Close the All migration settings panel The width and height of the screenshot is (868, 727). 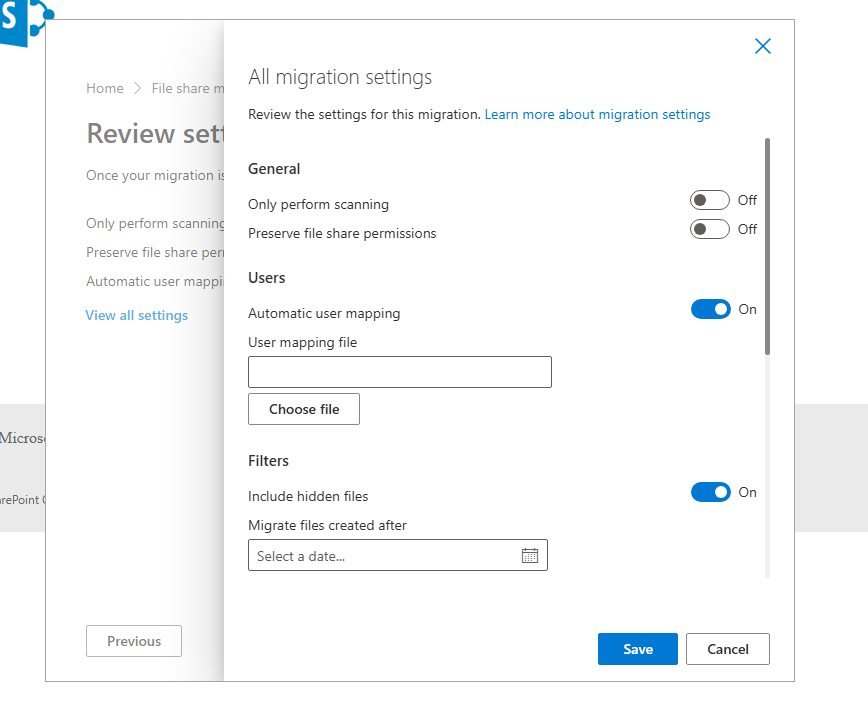[x=762, y=46]
